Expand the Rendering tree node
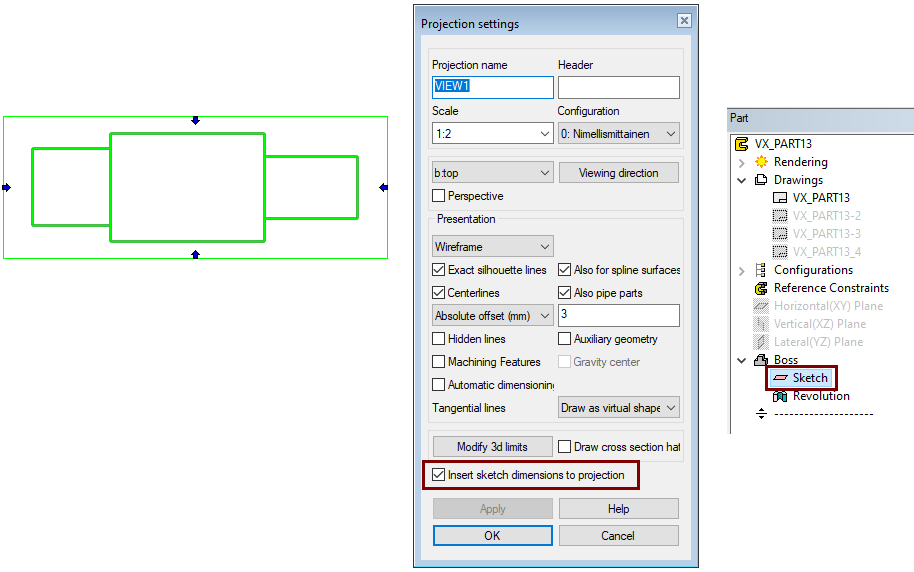This screenshot has height=572, width=914. coord(741,162)
